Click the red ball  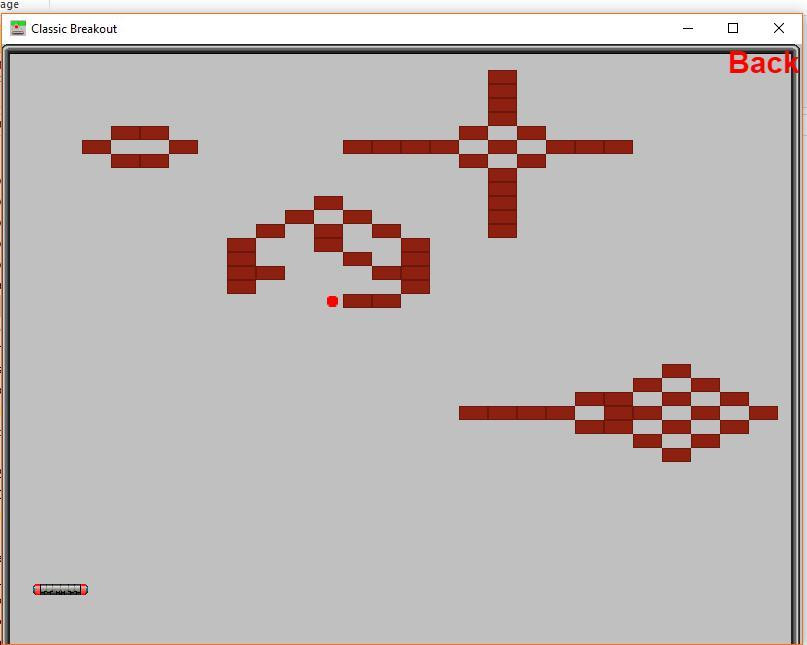point(332,301)
